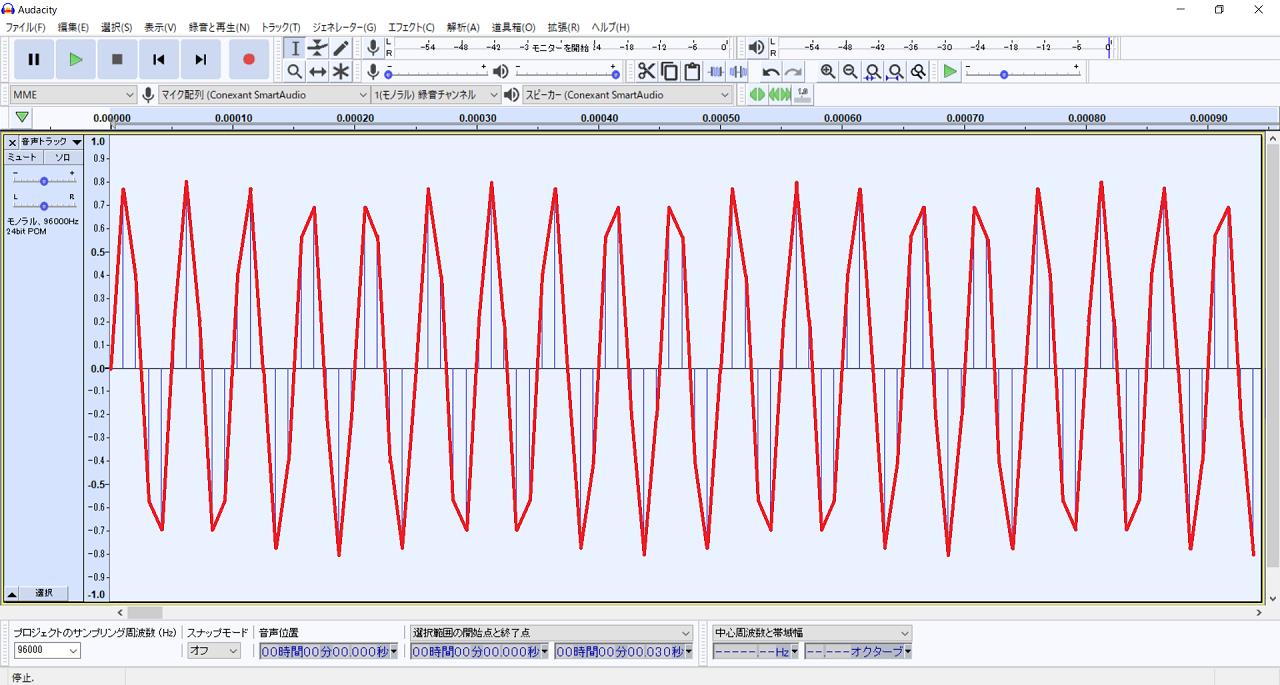The width and height of the screenshot is (1280, 685).
Task: Close the audio track with X button
Action: point(12,142)
